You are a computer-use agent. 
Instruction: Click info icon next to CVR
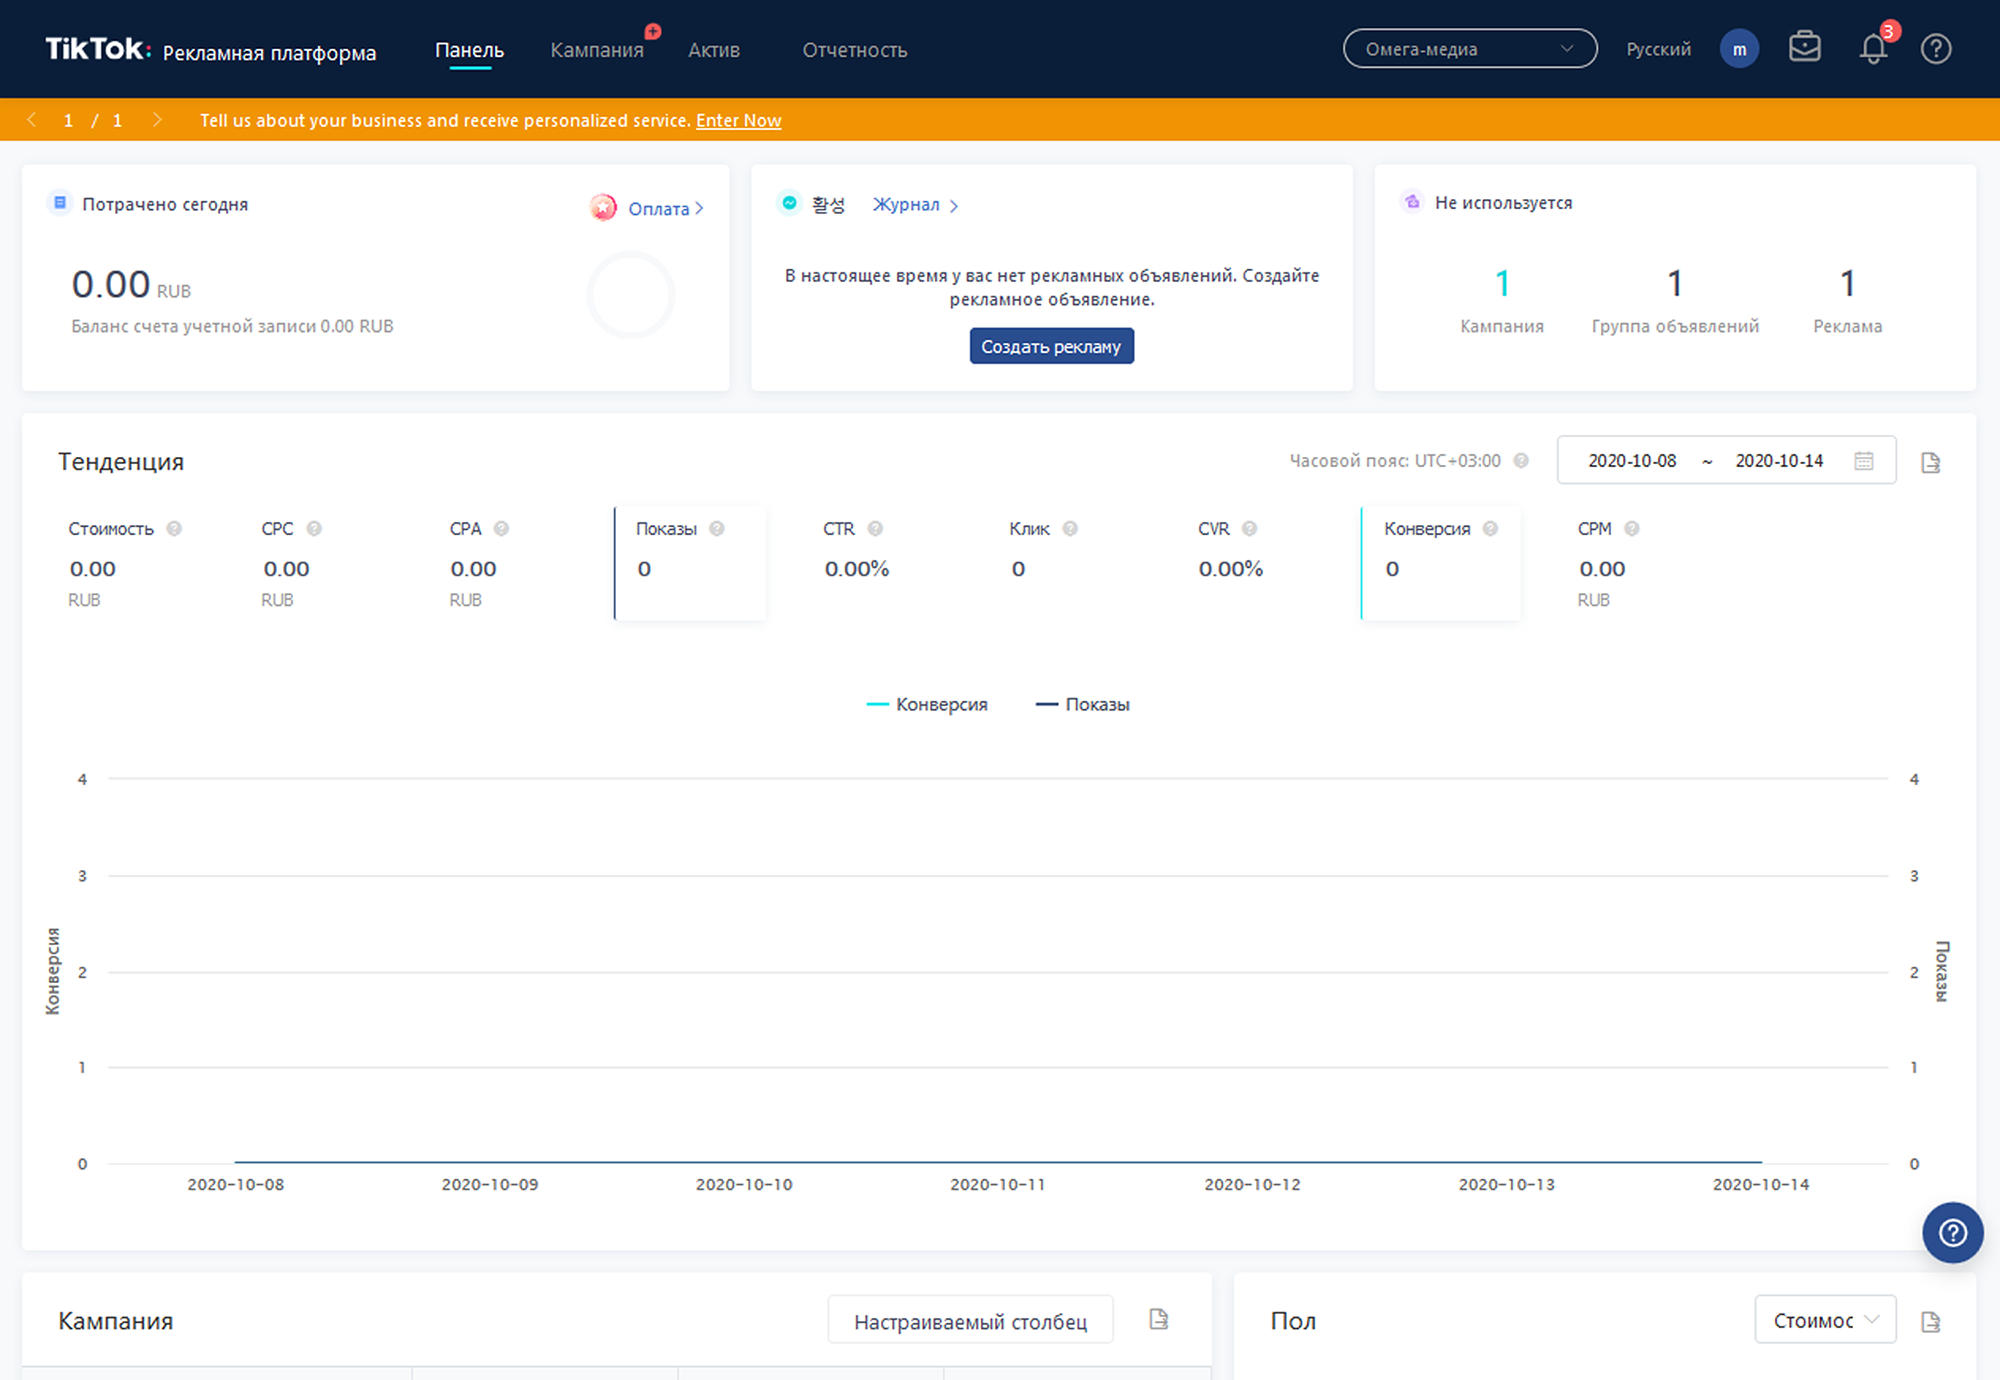coord(1249,529)
